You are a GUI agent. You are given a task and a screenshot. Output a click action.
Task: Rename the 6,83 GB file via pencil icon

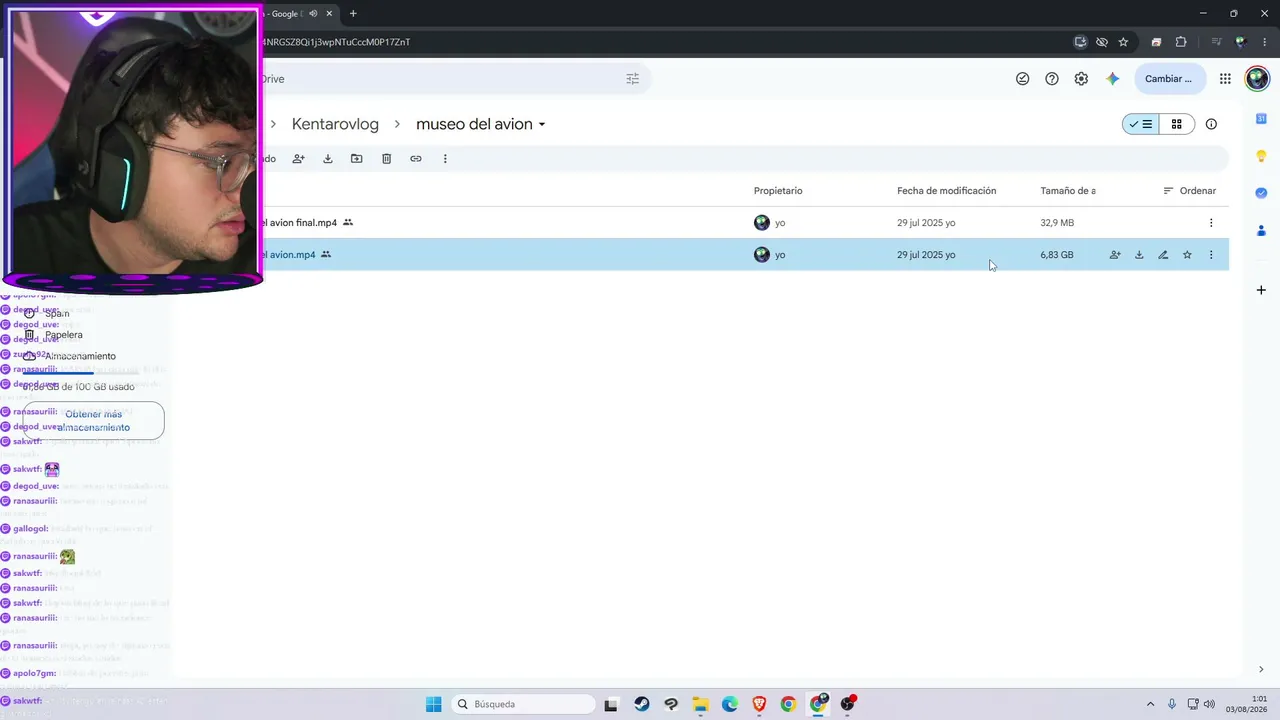[1163, 255]
